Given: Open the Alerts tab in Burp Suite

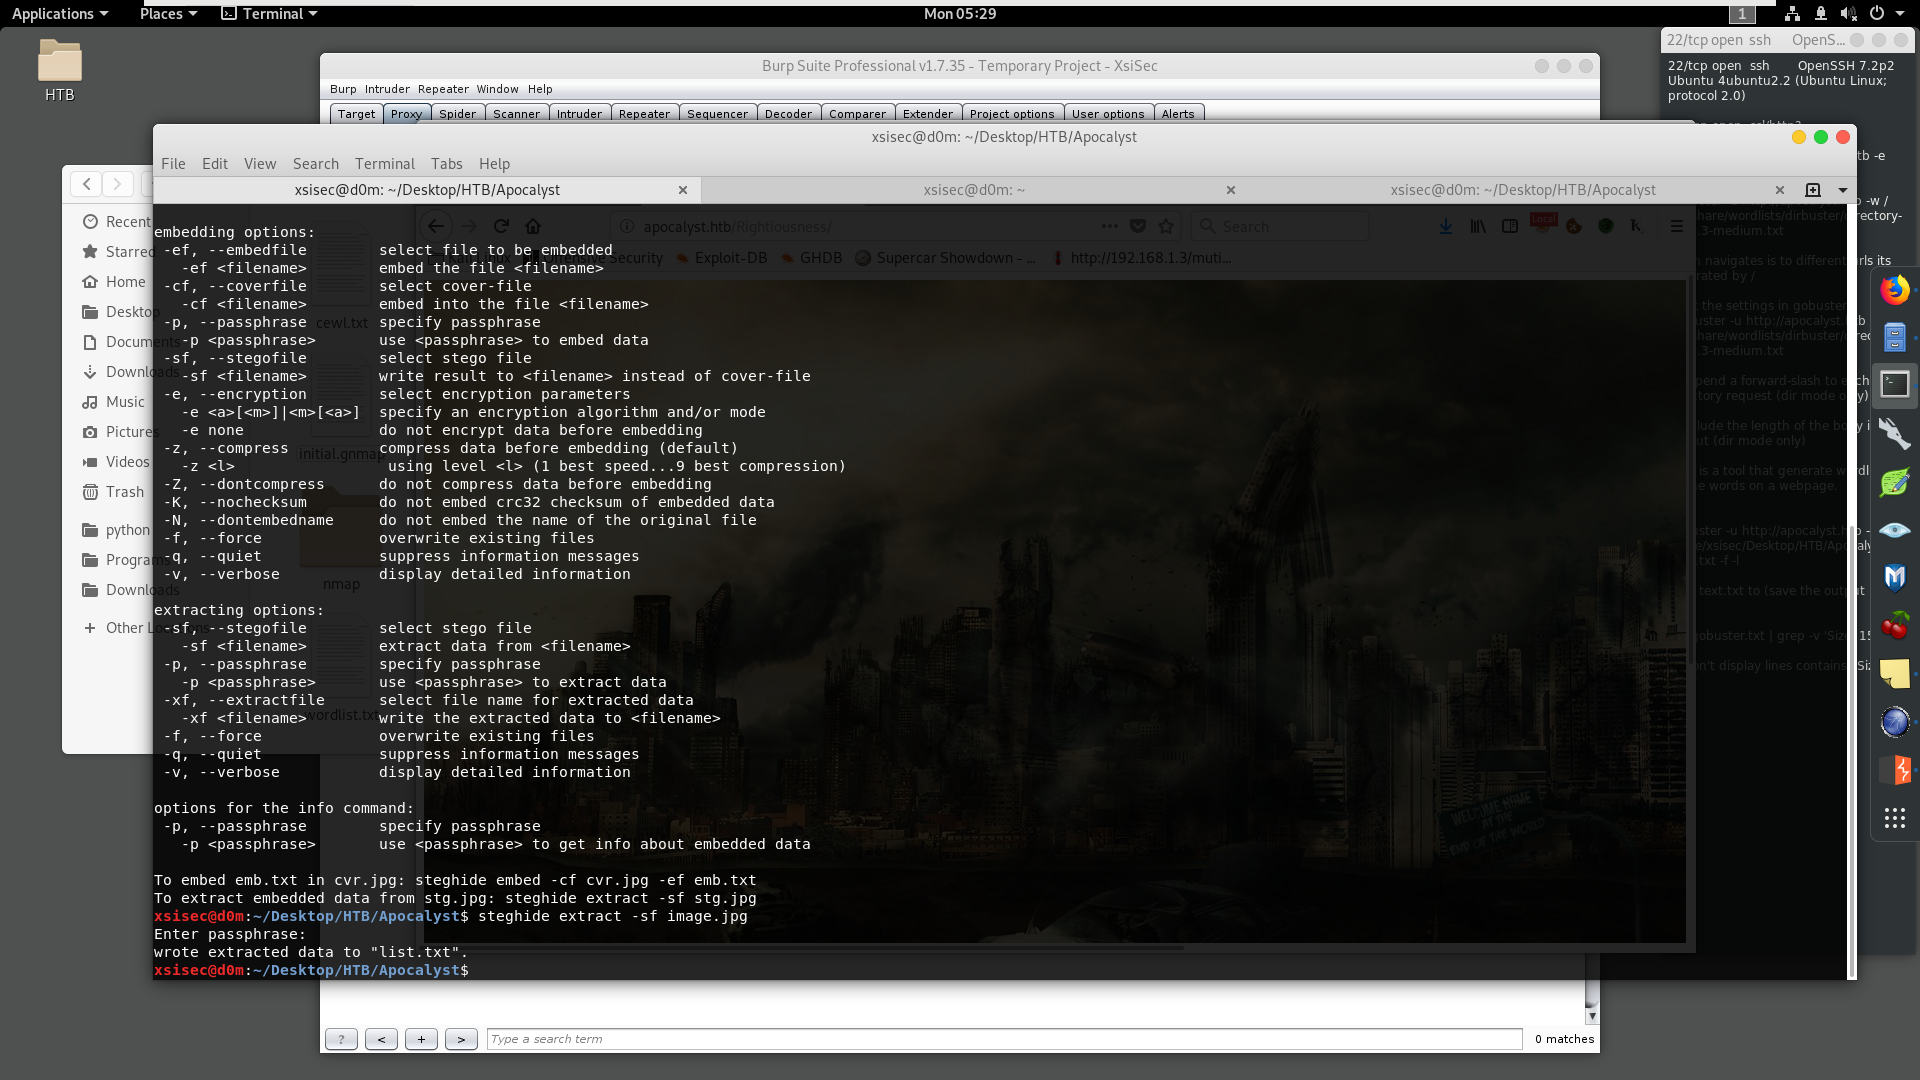Looking at the screenshot, I should pyautogui.click(x=1178, y=114).
